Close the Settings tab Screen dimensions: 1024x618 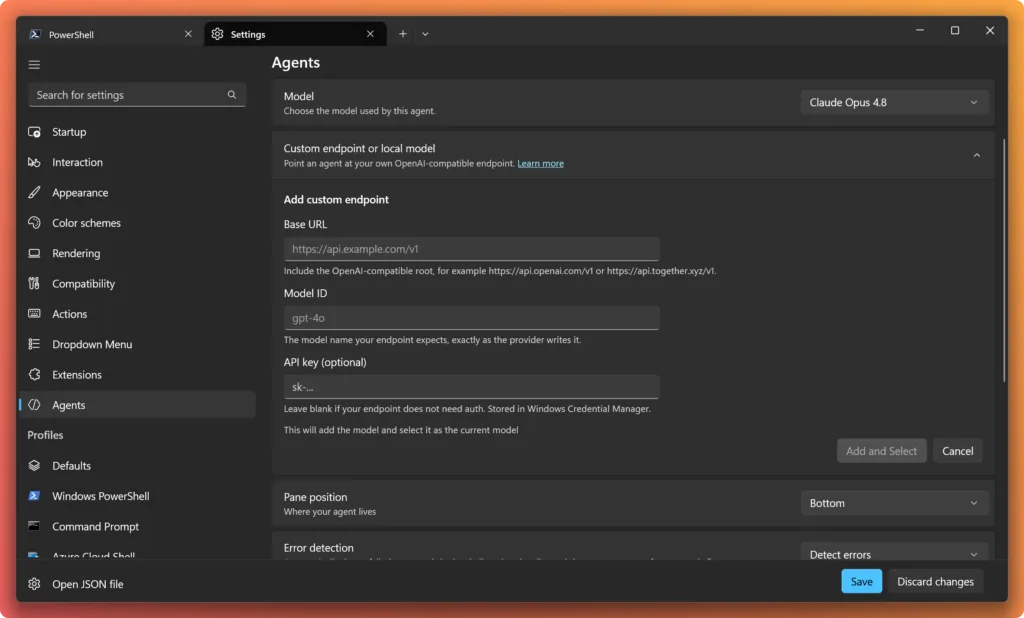pos(370,34)
